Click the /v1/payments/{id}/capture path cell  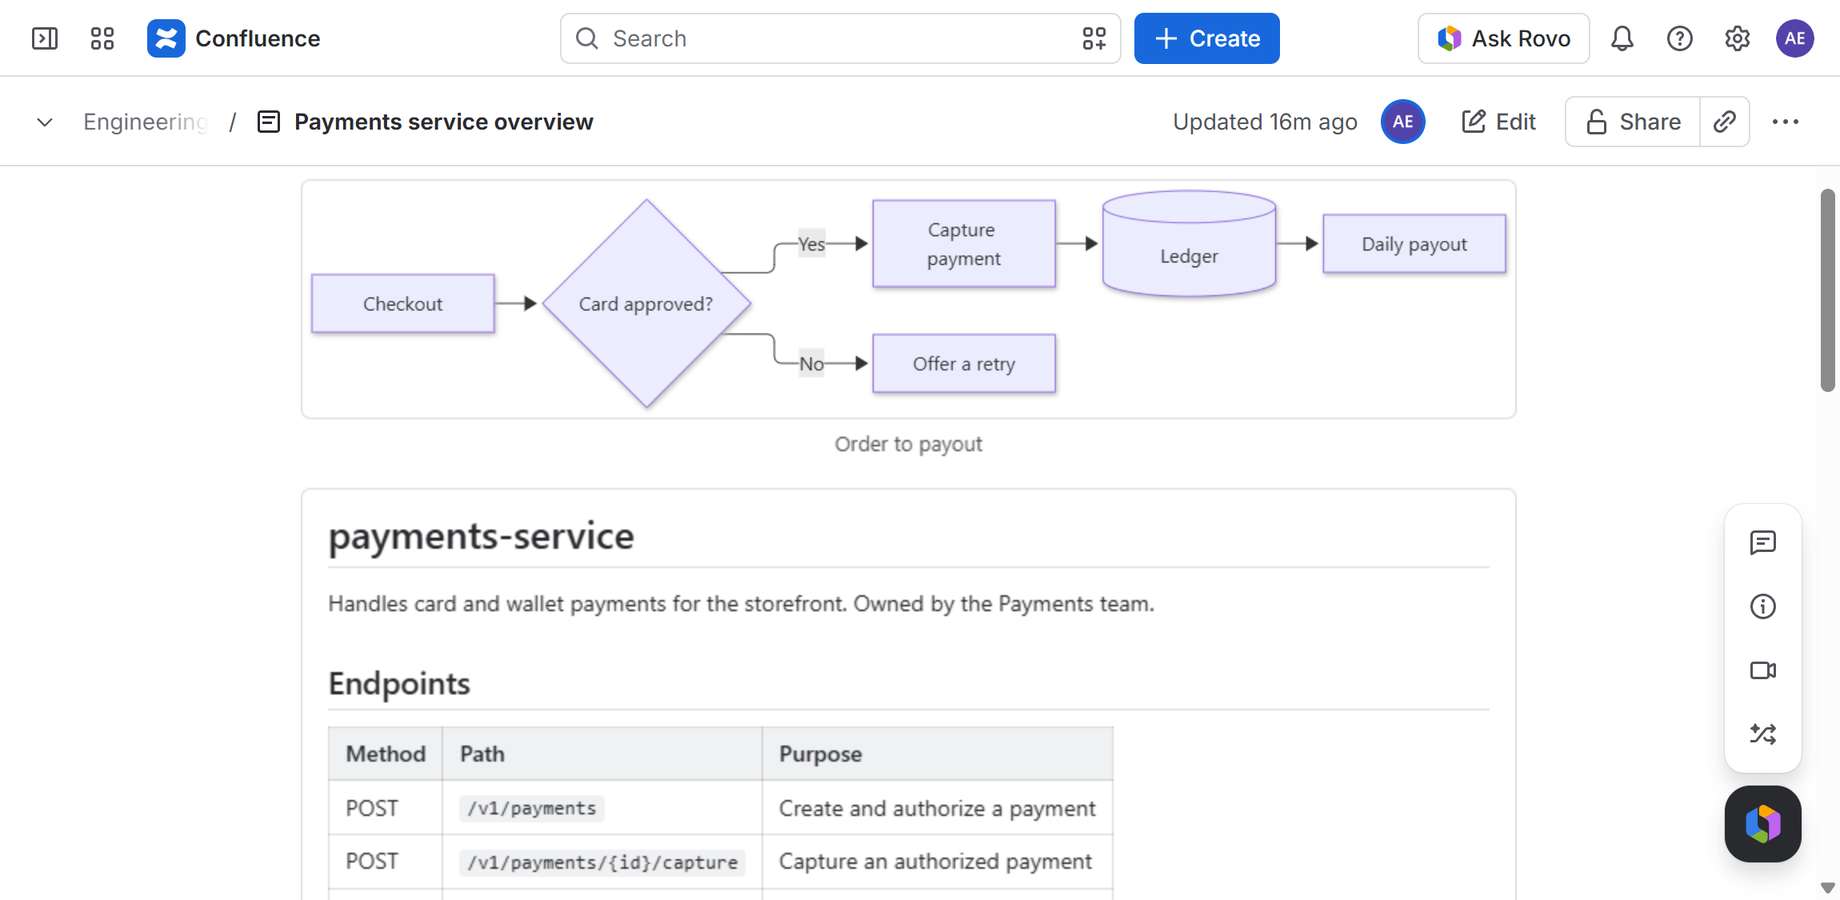point(603,862)
